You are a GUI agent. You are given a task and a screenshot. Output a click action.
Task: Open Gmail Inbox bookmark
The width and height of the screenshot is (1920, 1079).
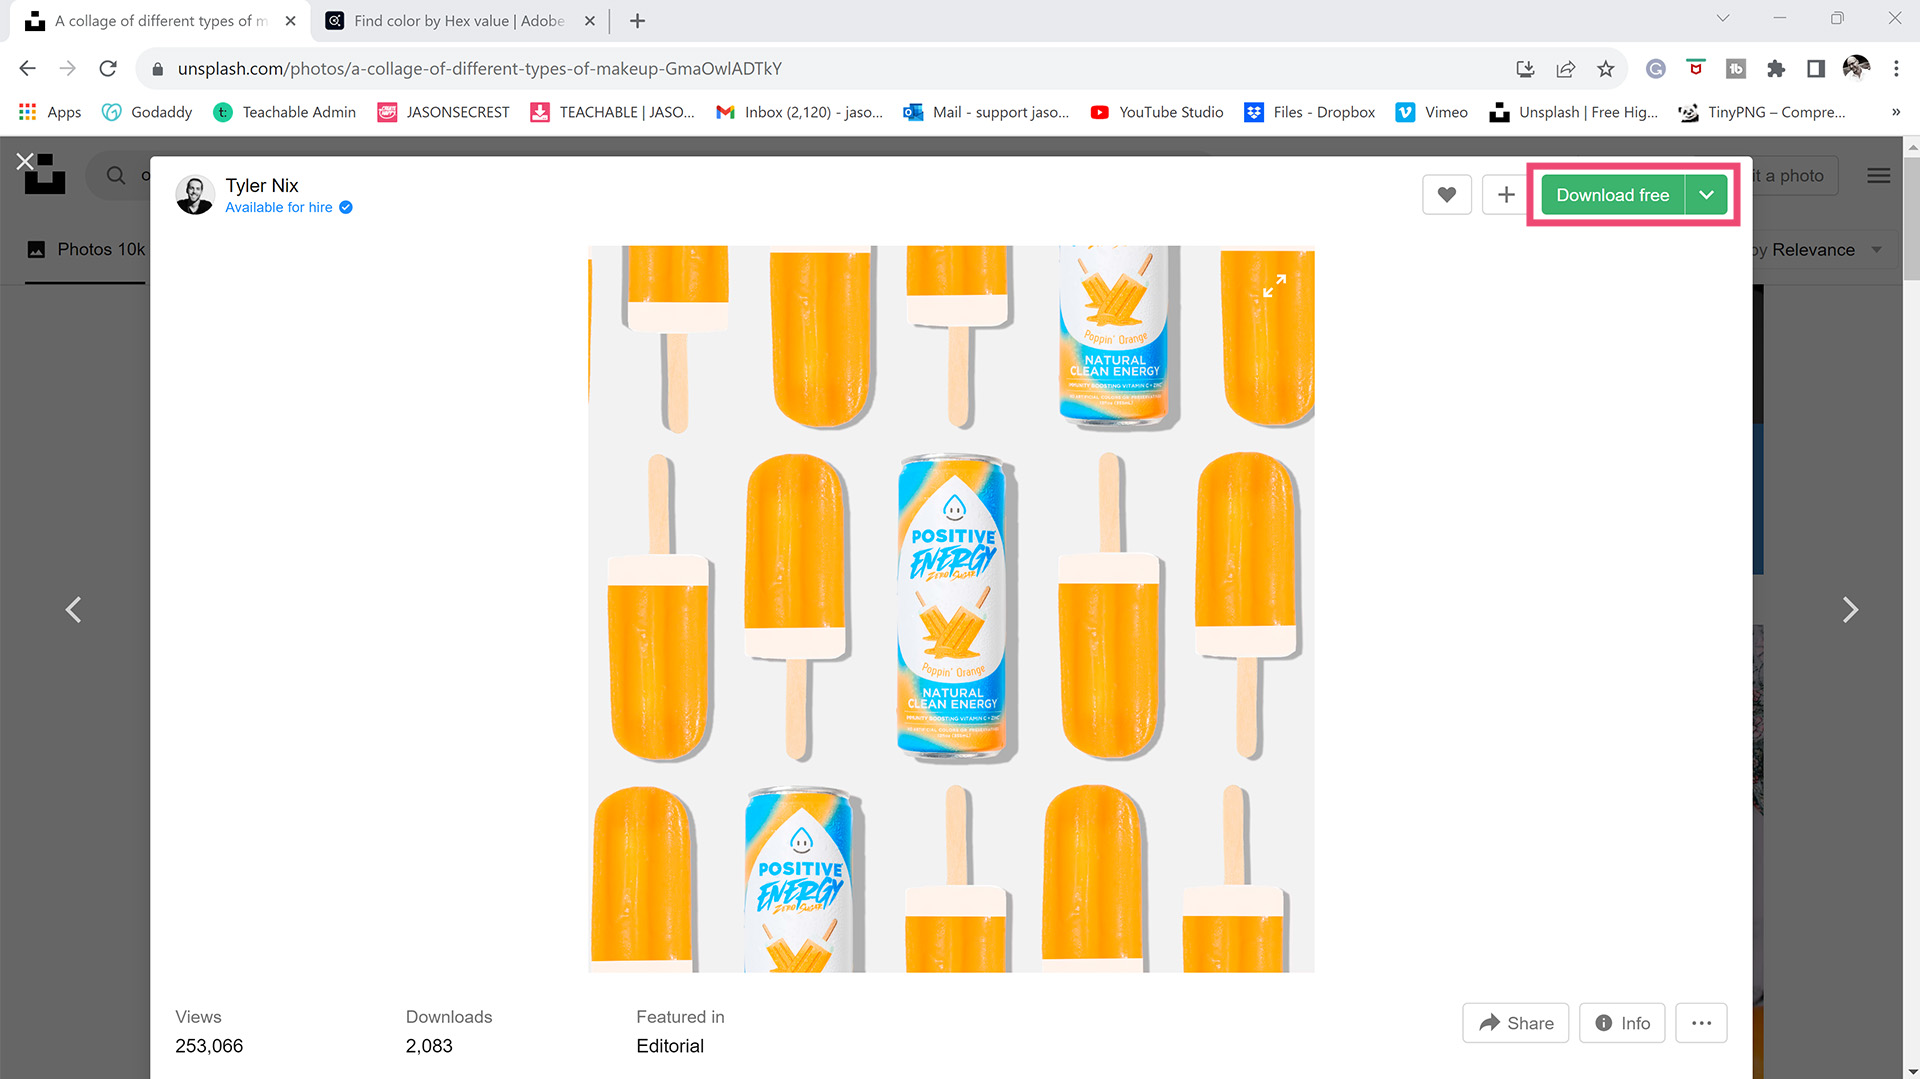799,112
